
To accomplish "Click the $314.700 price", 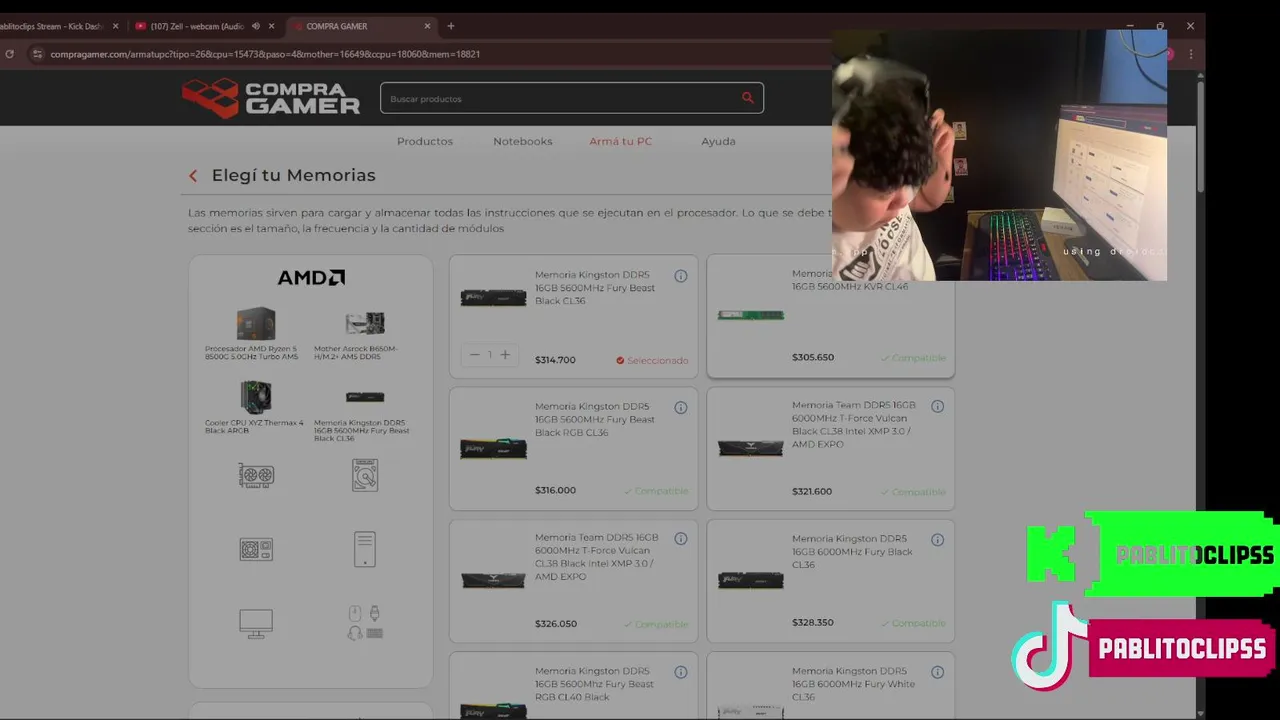I will (x=555, y=360).
